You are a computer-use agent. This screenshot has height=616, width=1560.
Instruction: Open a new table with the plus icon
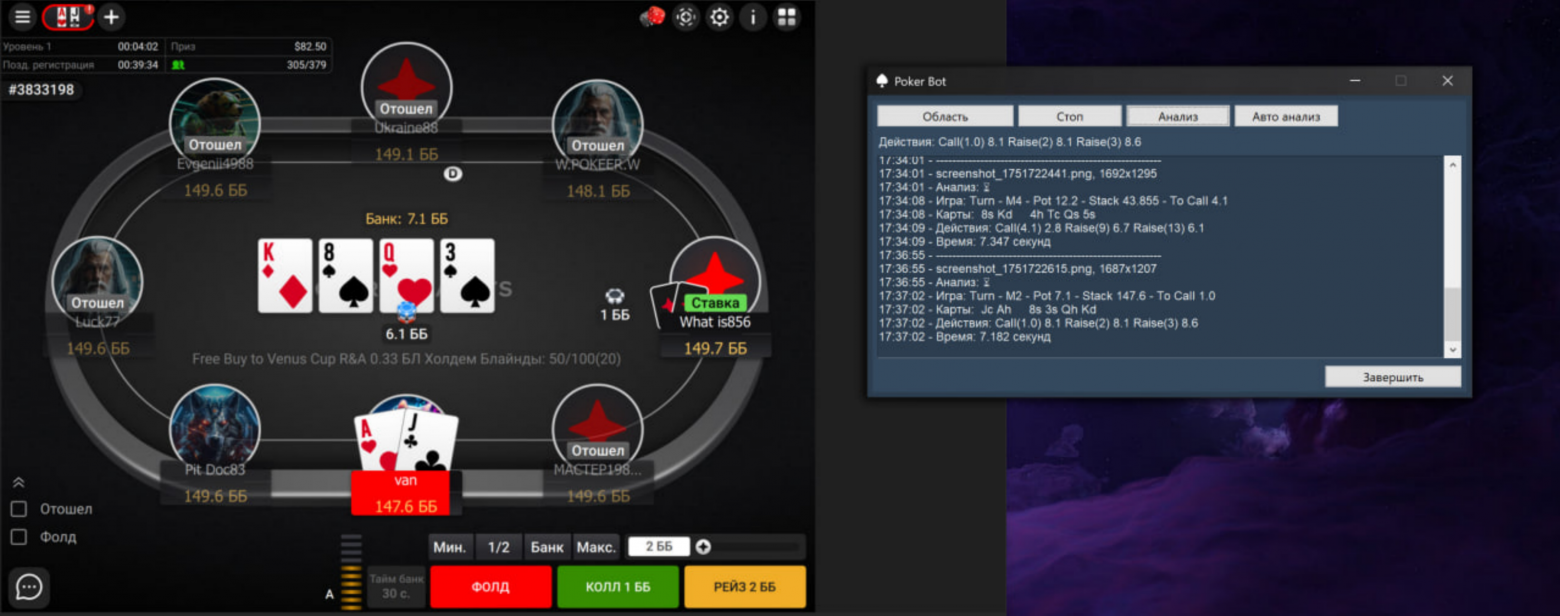click(110, 17)
